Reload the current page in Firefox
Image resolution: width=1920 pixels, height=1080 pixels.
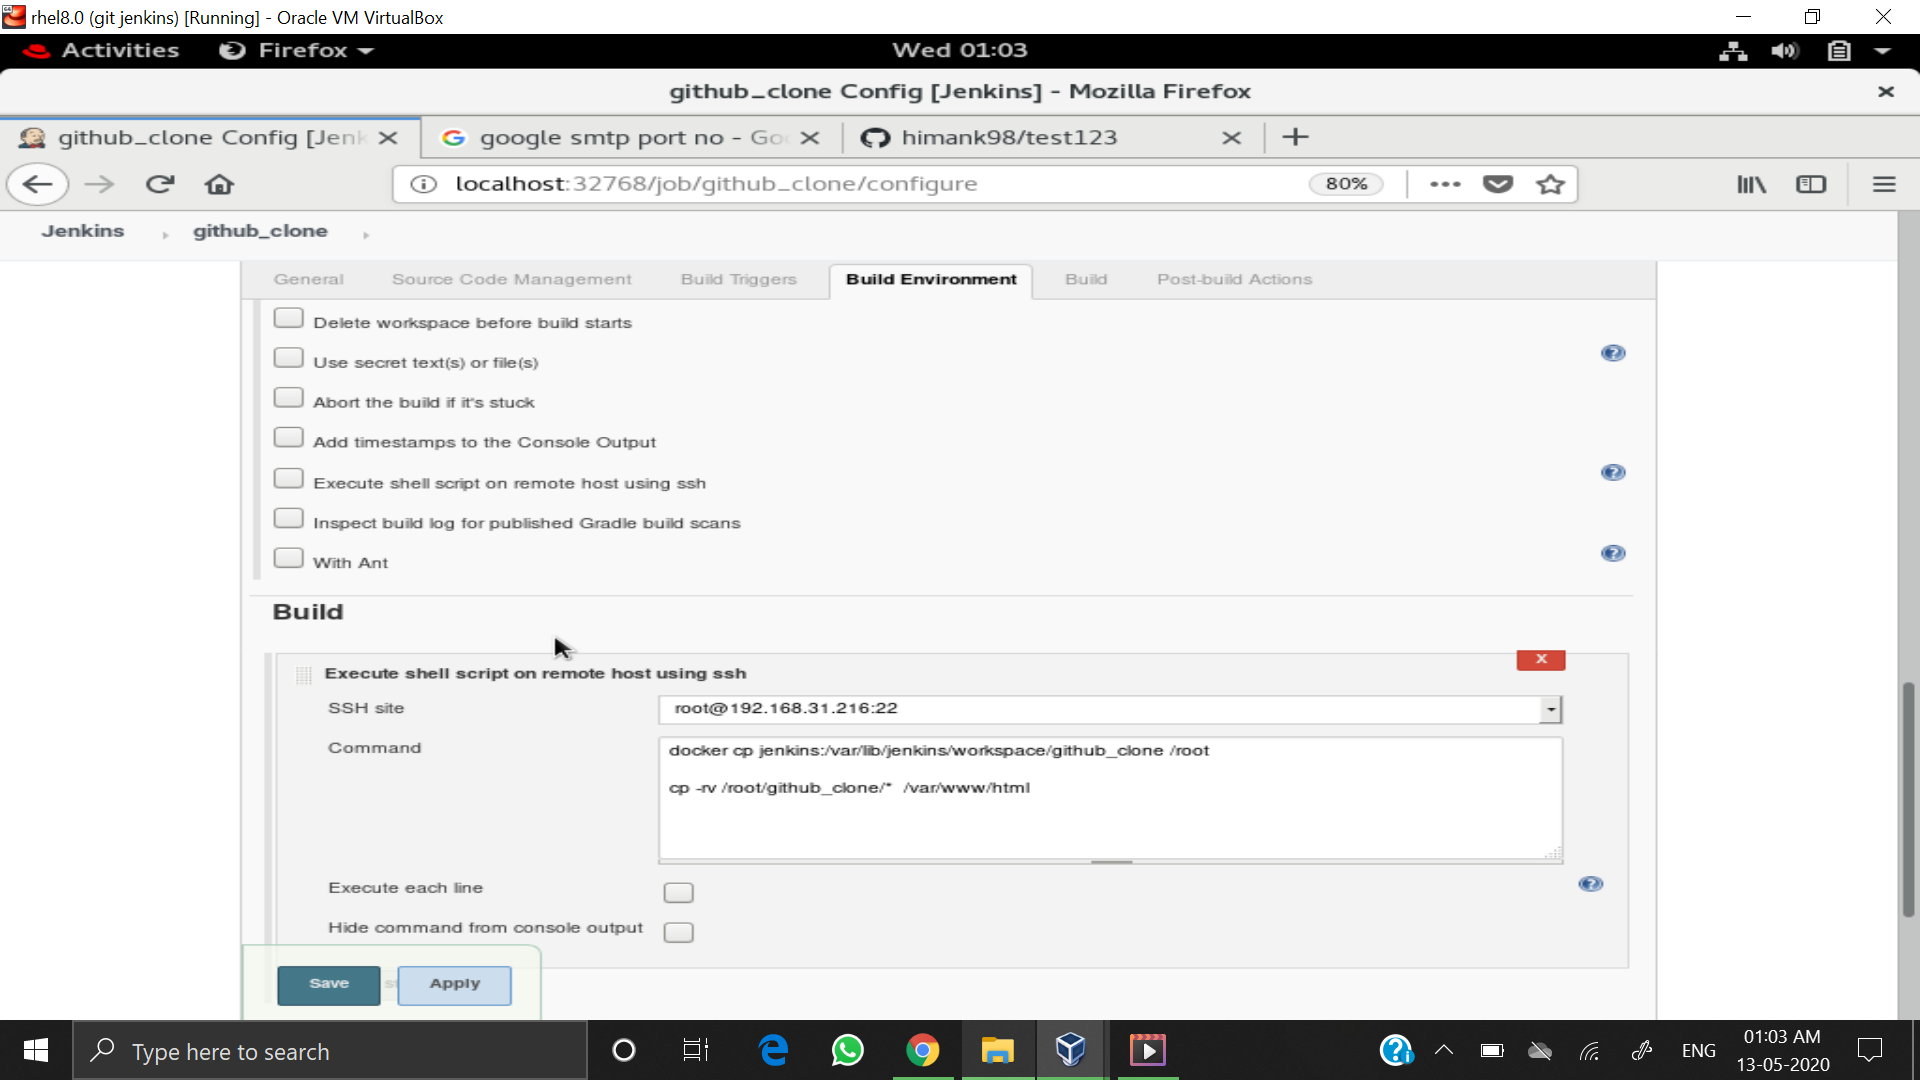pos(160,184)
